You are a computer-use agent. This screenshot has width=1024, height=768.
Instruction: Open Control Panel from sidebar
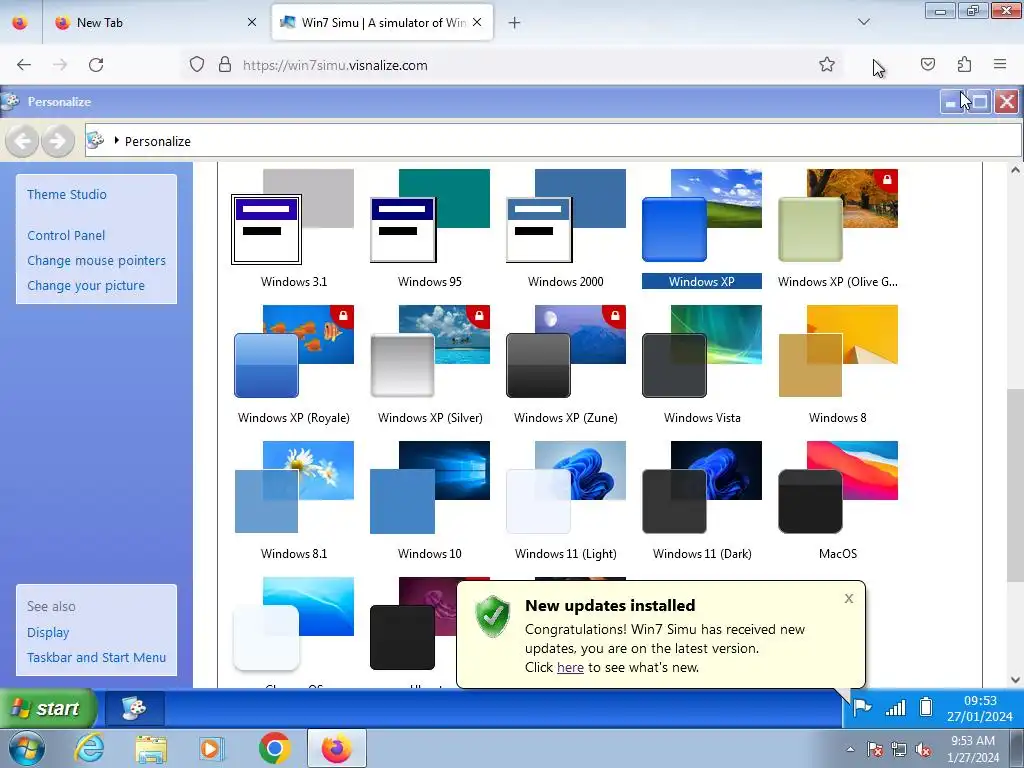pos(66,236)
